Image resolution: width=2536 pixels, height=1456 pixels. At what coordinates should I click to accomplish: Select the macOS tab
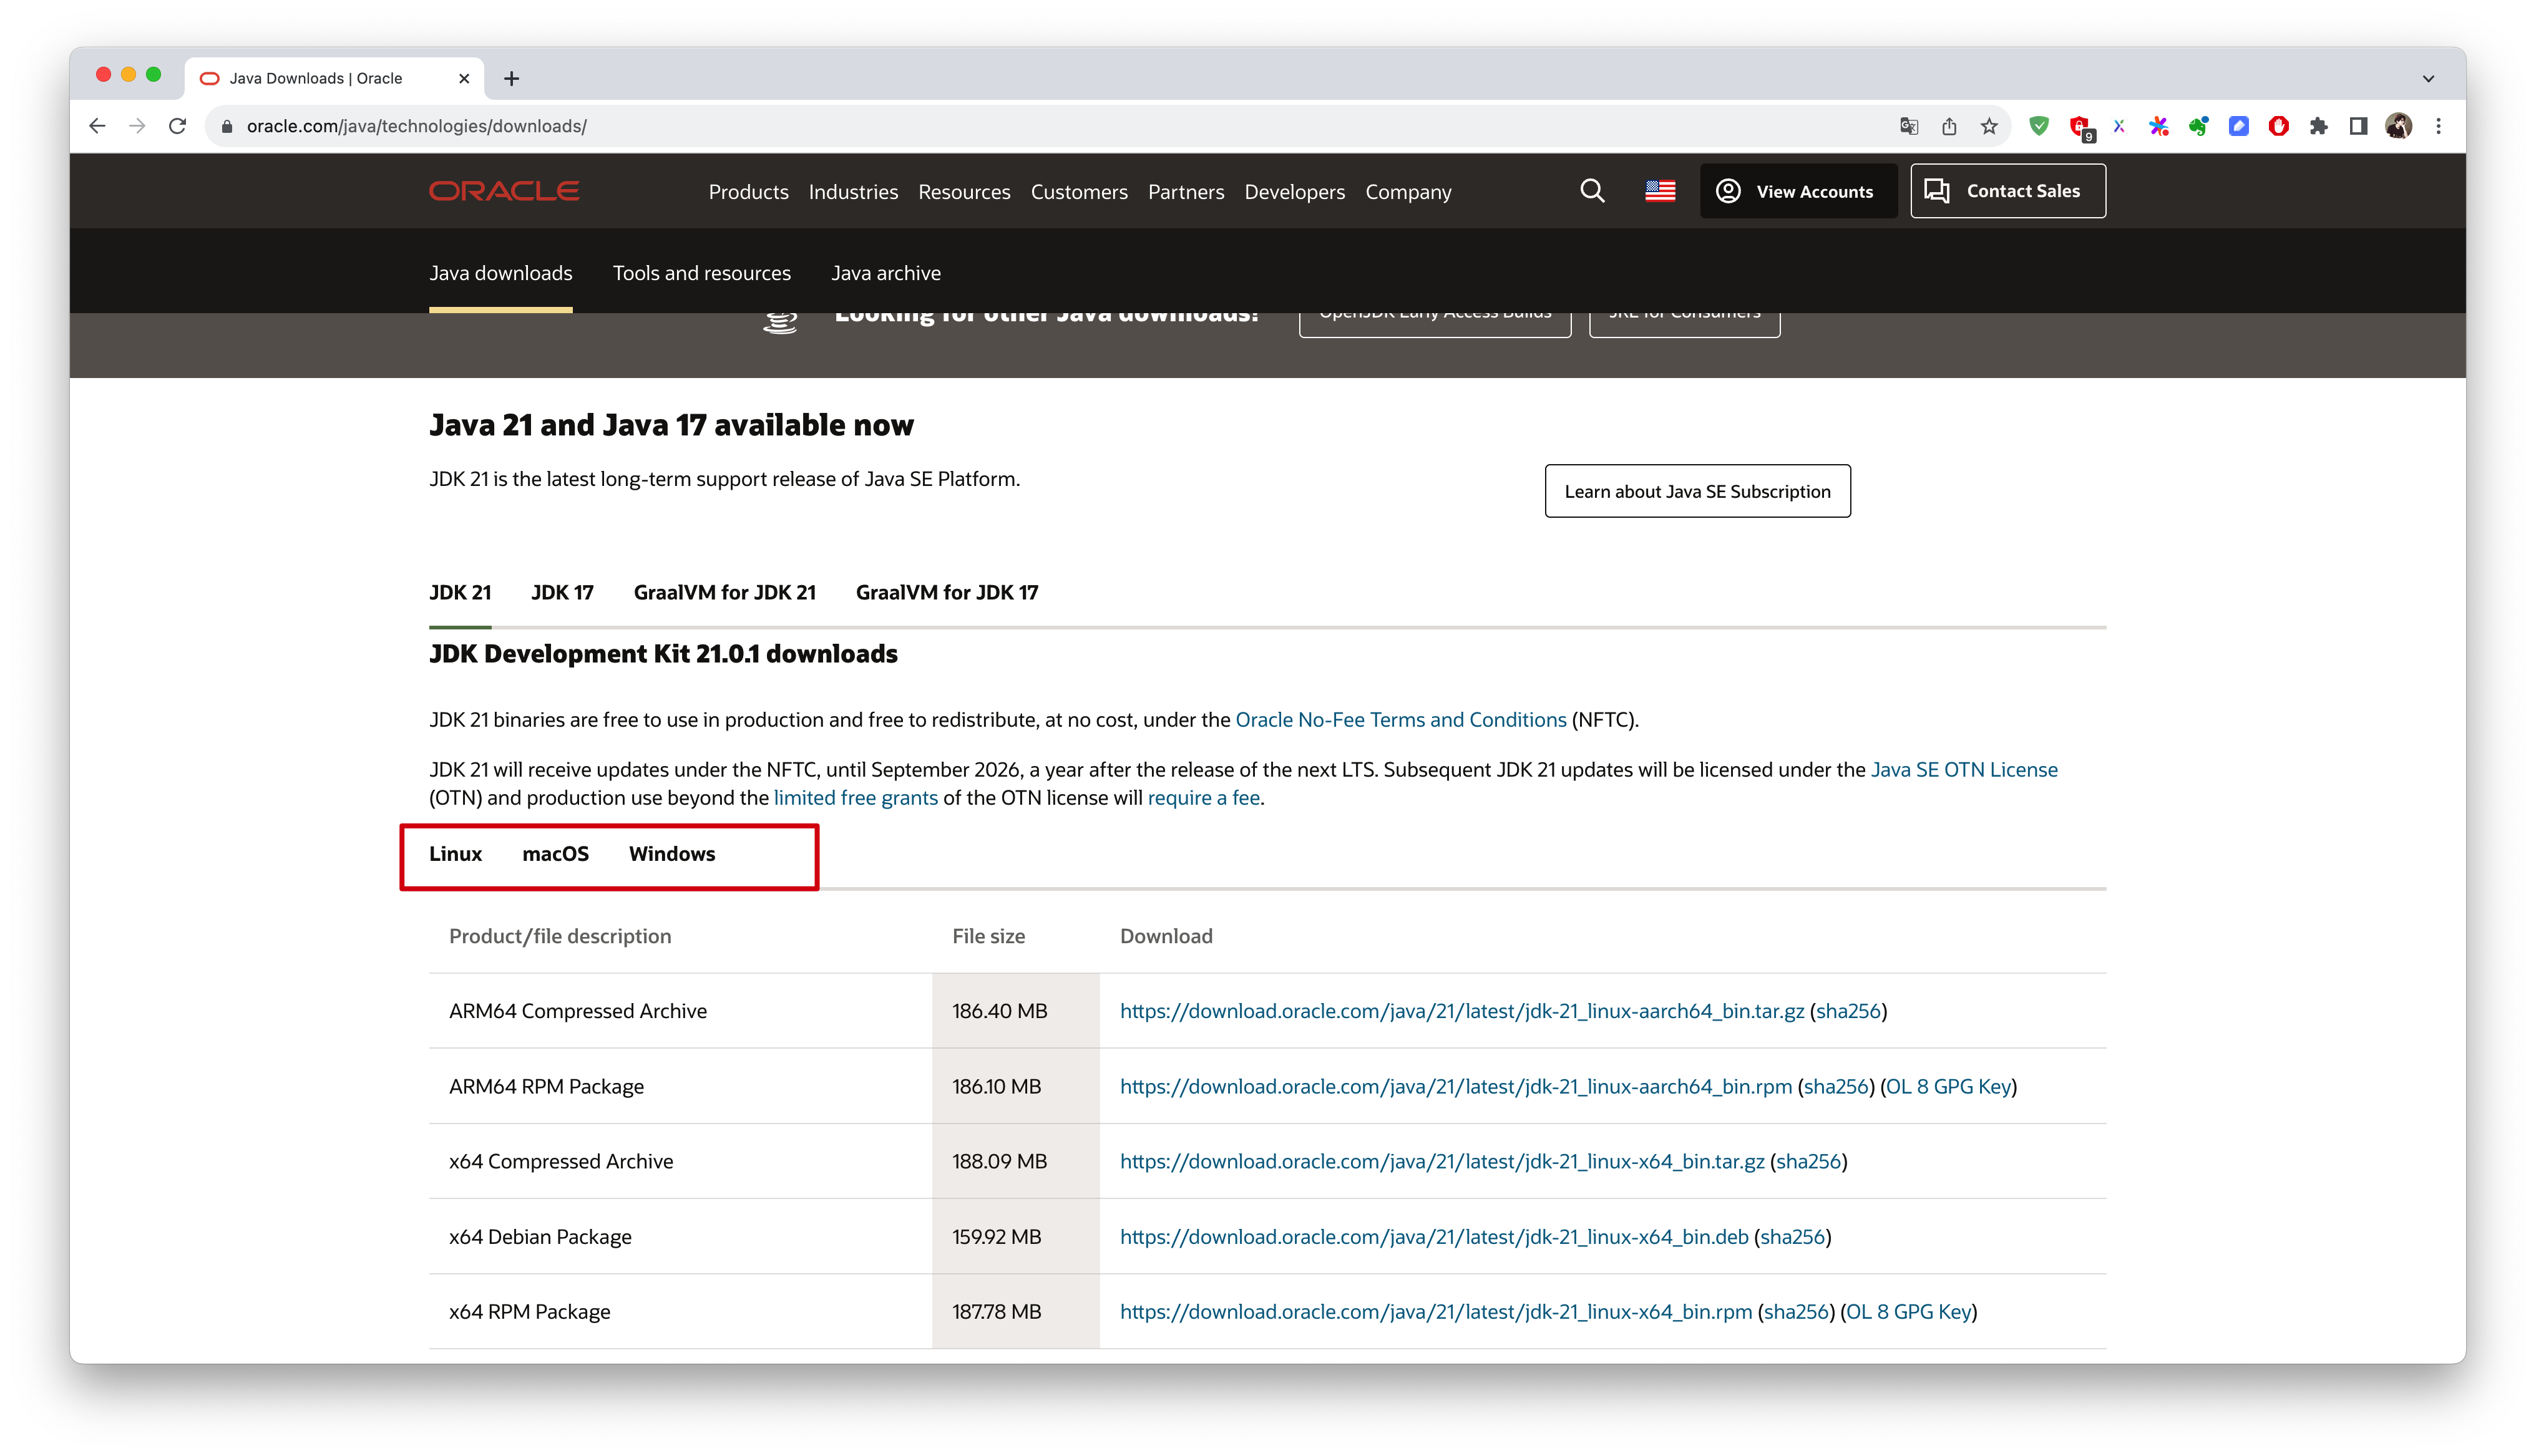(555, 854)
